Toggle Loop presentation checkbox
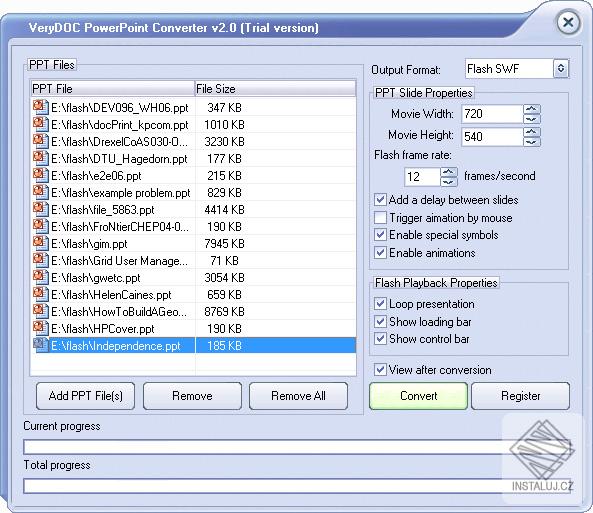Image resolution: width=593 pixels, height=513 pixels. point(380,304)
